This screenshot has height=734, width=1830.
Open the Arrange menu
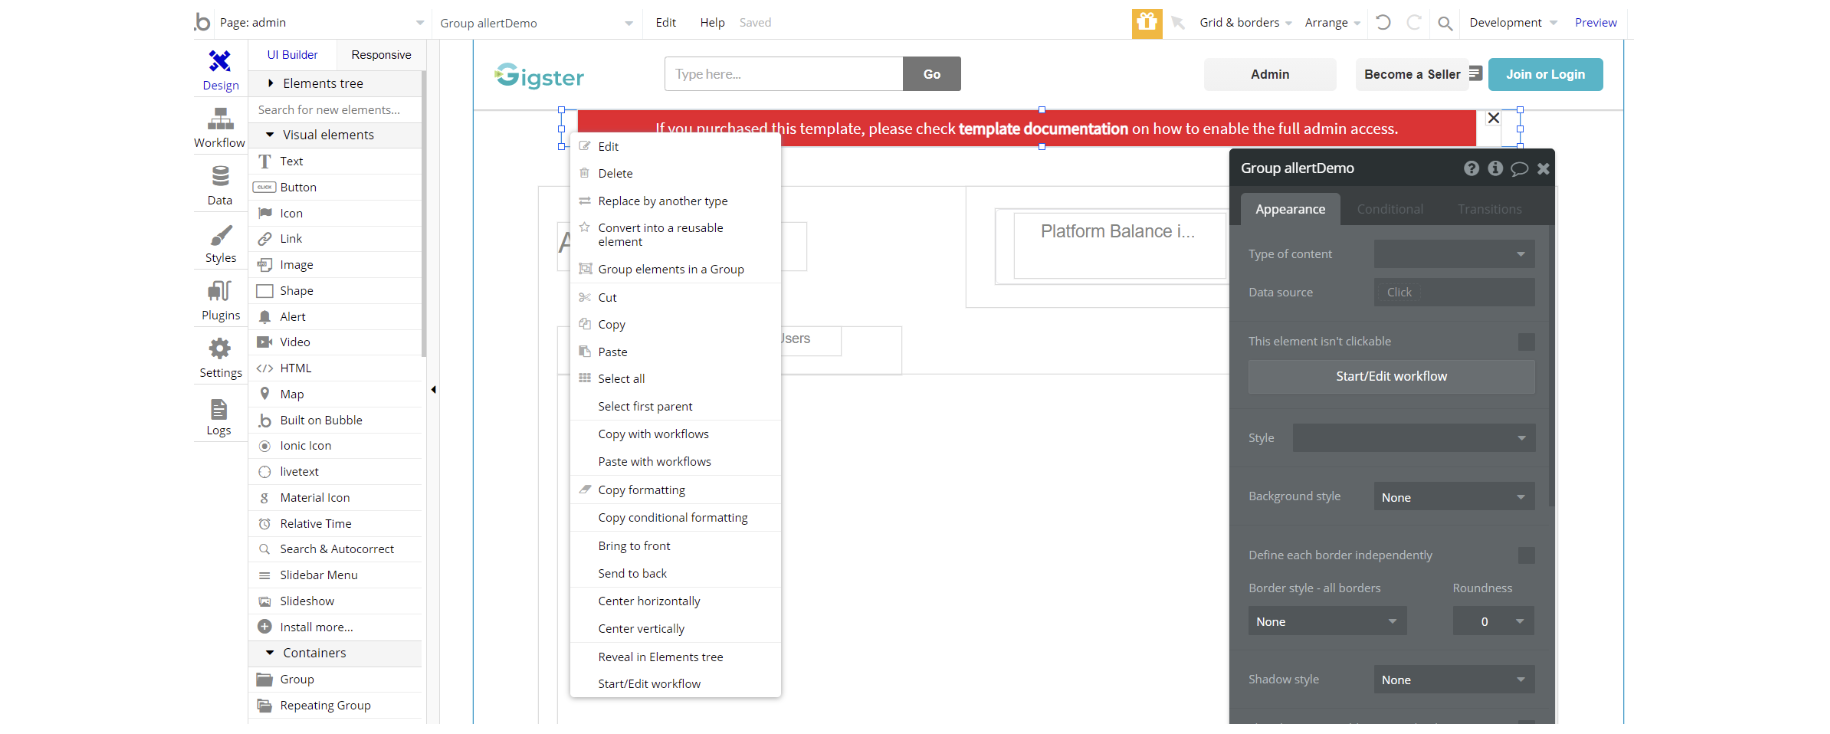1332,22
